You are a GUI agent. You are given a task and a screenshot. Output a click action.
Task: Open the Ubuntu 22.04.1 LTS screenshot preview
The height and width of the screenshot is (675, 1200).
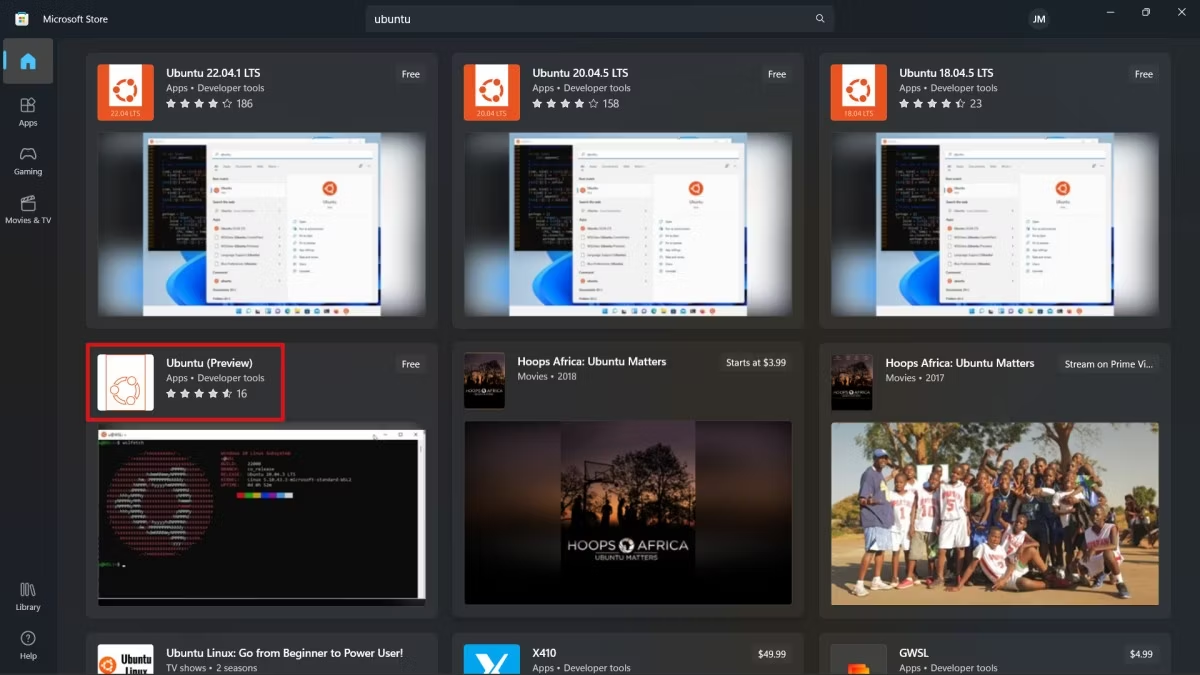(262, 225)
